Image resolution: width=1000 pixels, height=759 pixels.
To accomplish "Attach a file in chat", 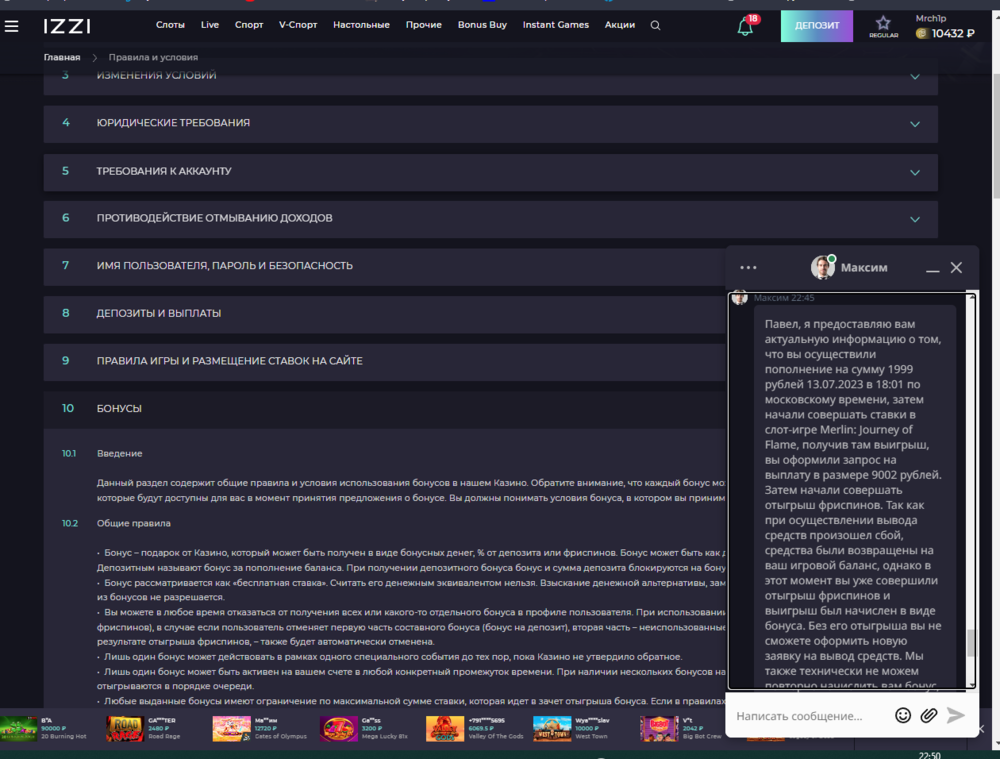I will pyautogui.click(x=929, y=715).
